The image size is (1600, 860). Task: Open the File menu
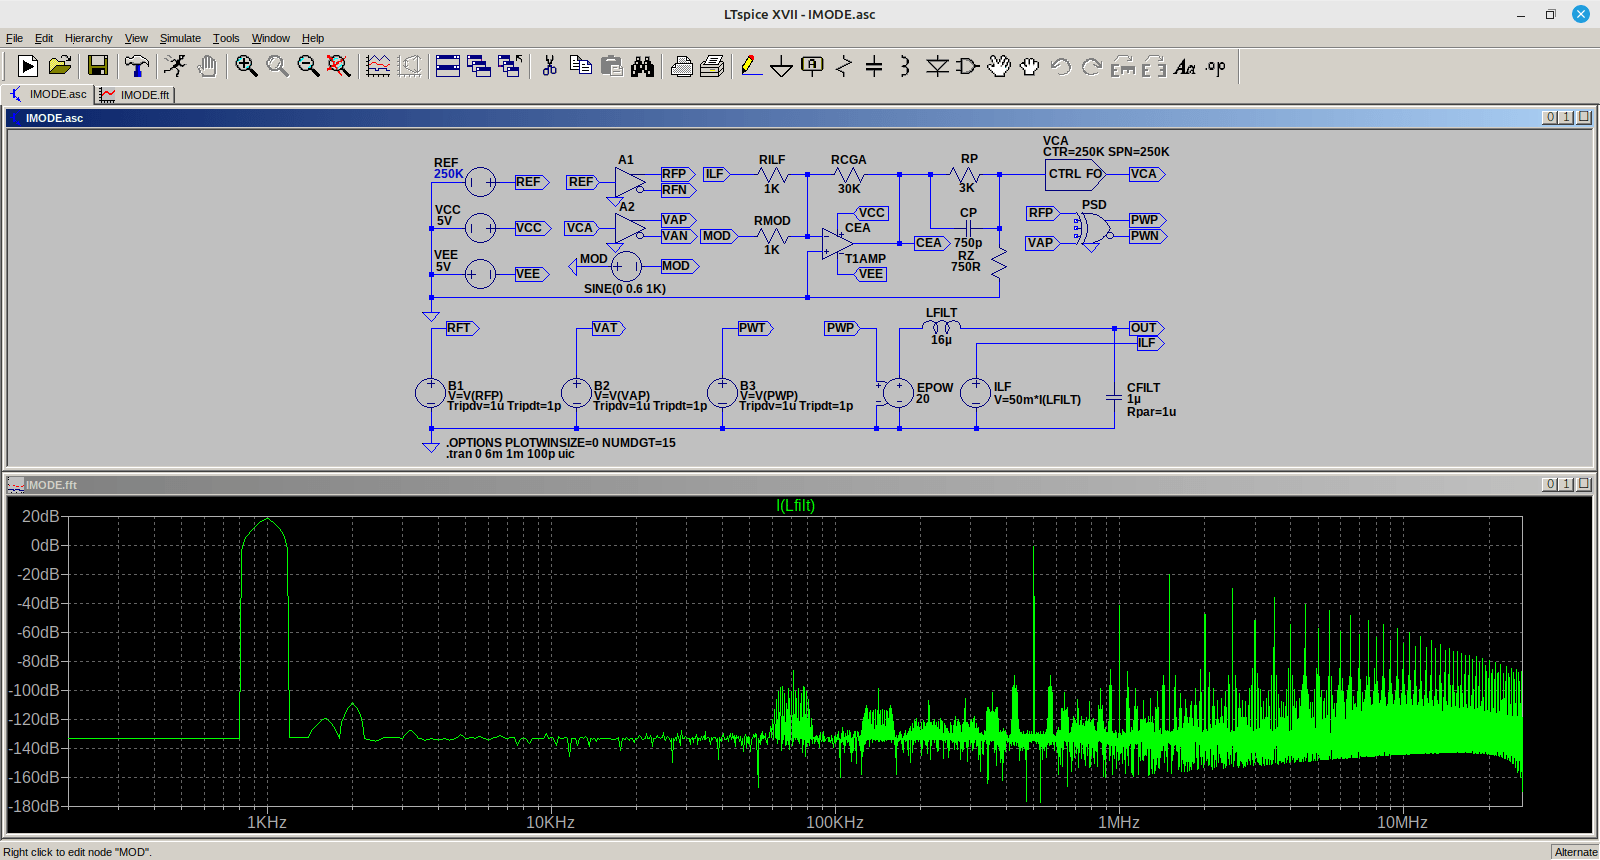(14, 38)
